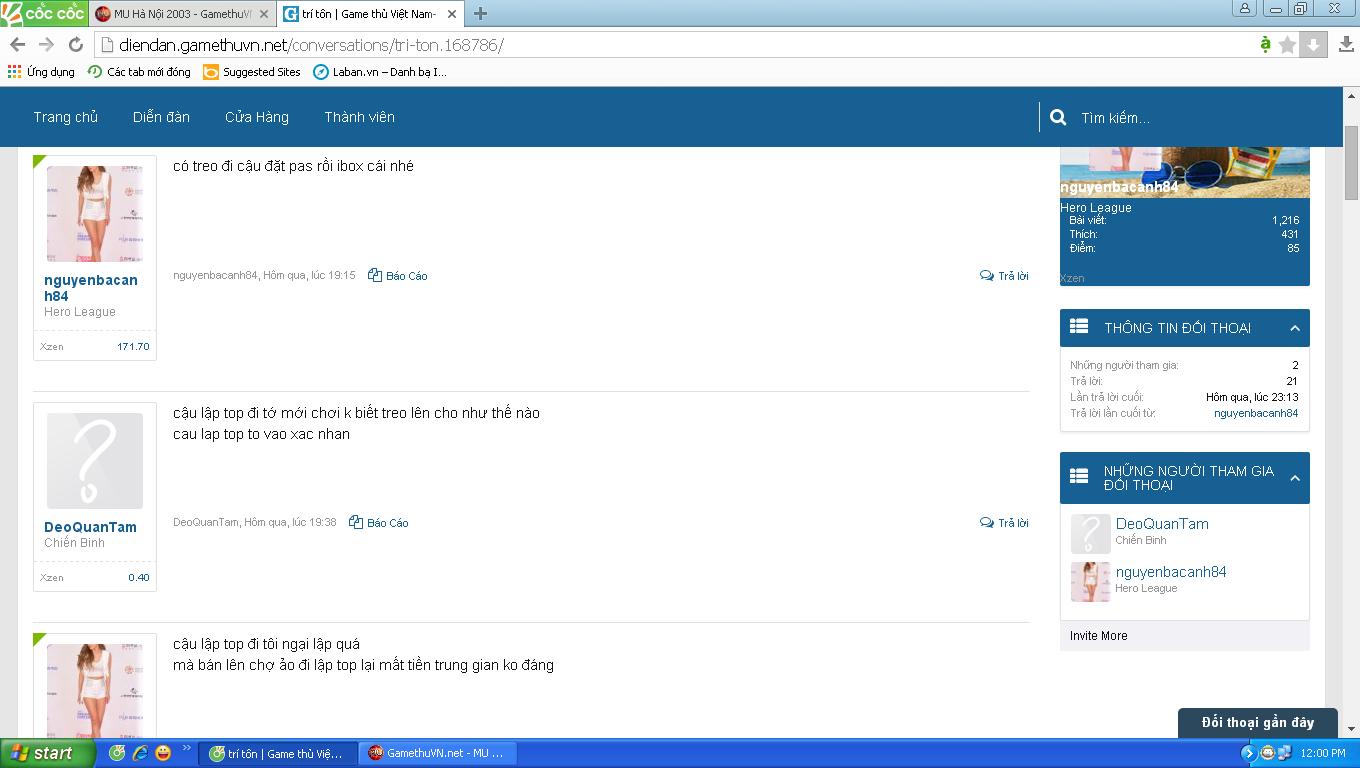
Task: Open last replier nguyenbacanh84 link
Action: [x=1256, y=413]
